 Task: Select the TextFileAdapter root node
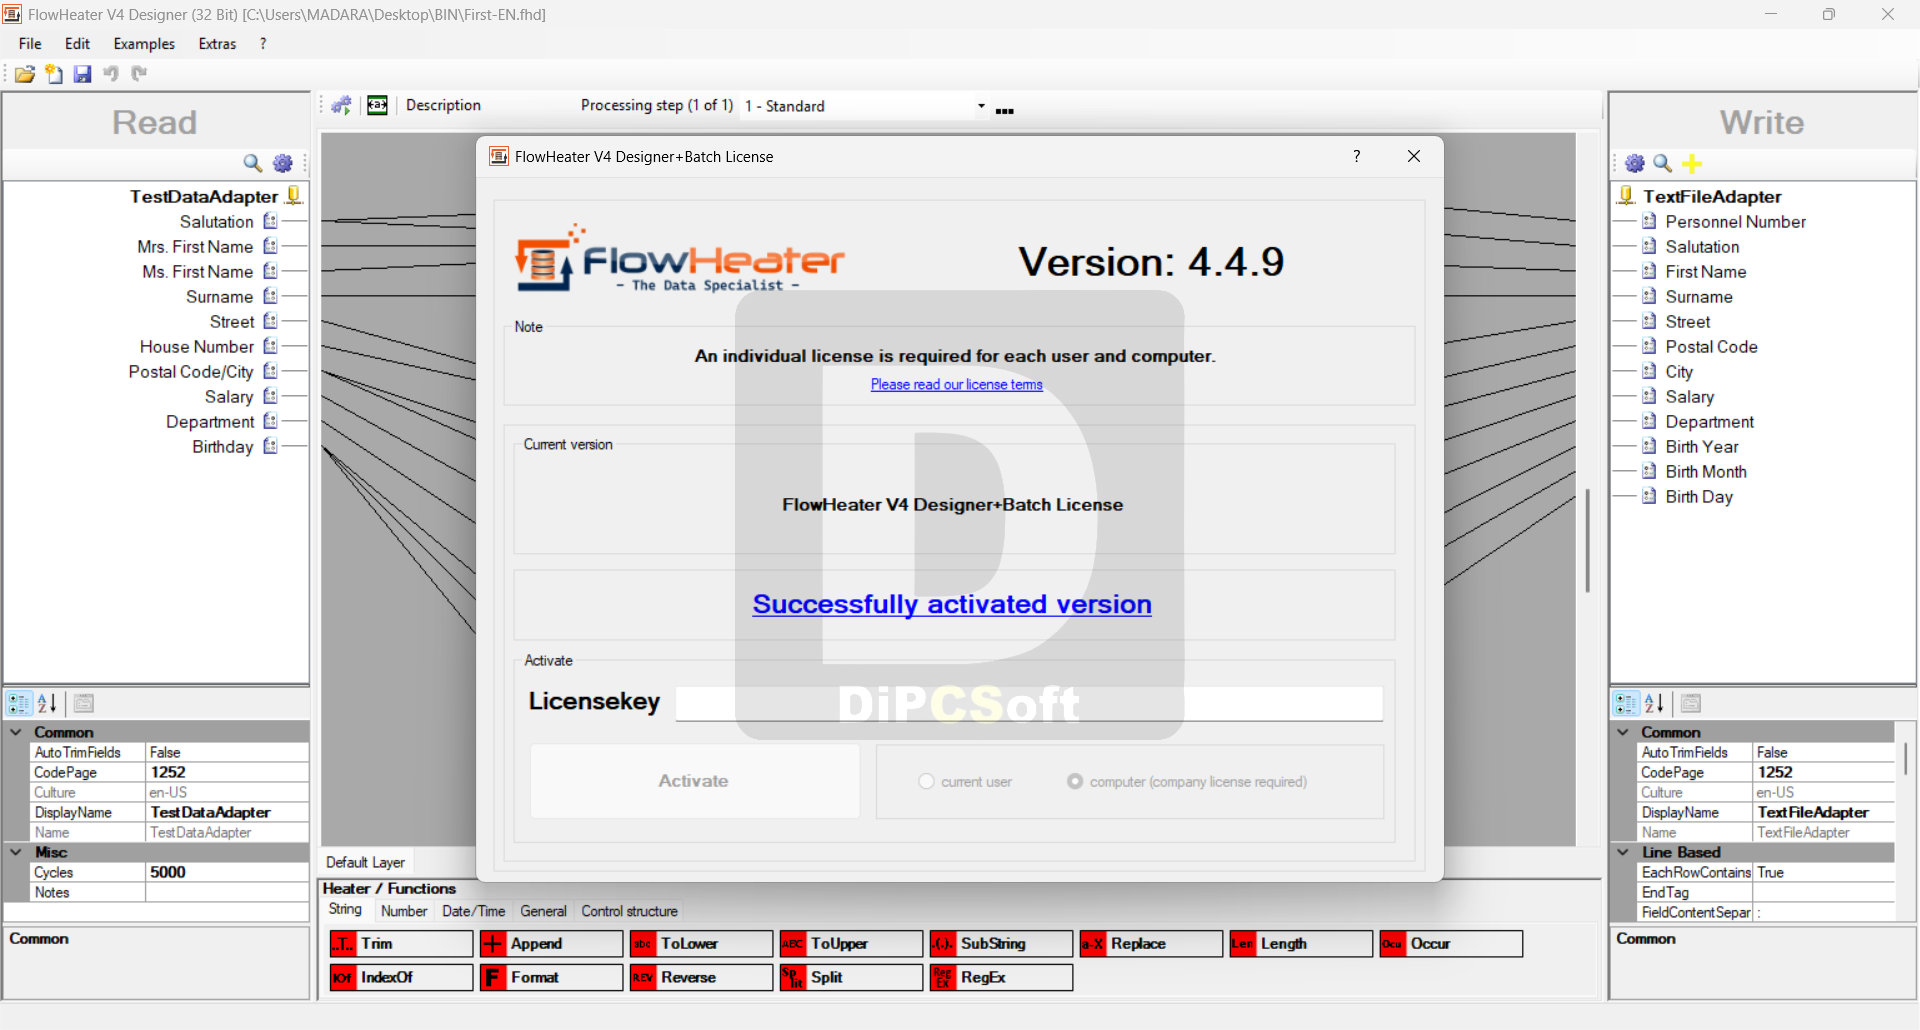(x=1711, y=197)
